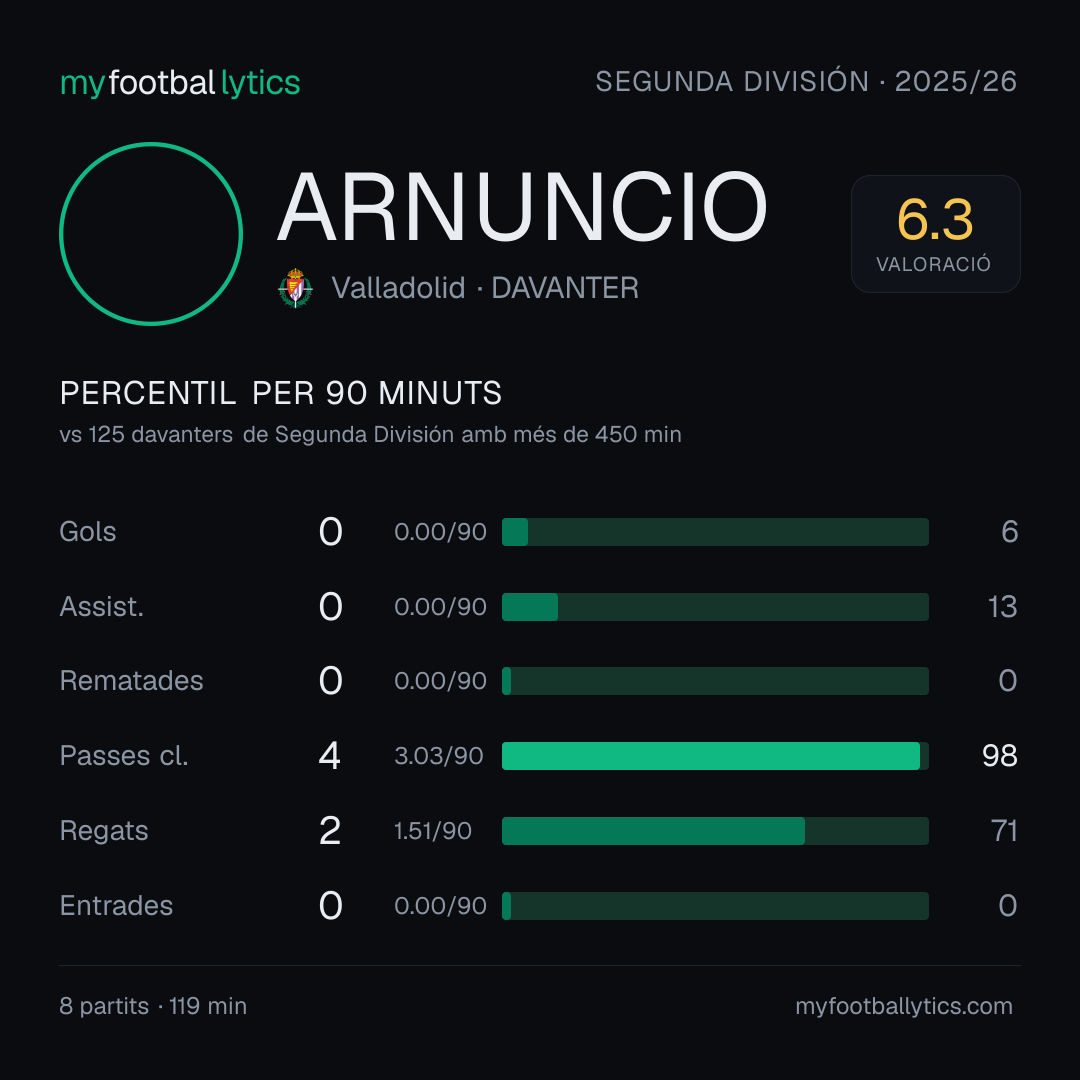Click the green circle player avatar
Viewport: 1080px width, 1080px height.
(151, 234)
